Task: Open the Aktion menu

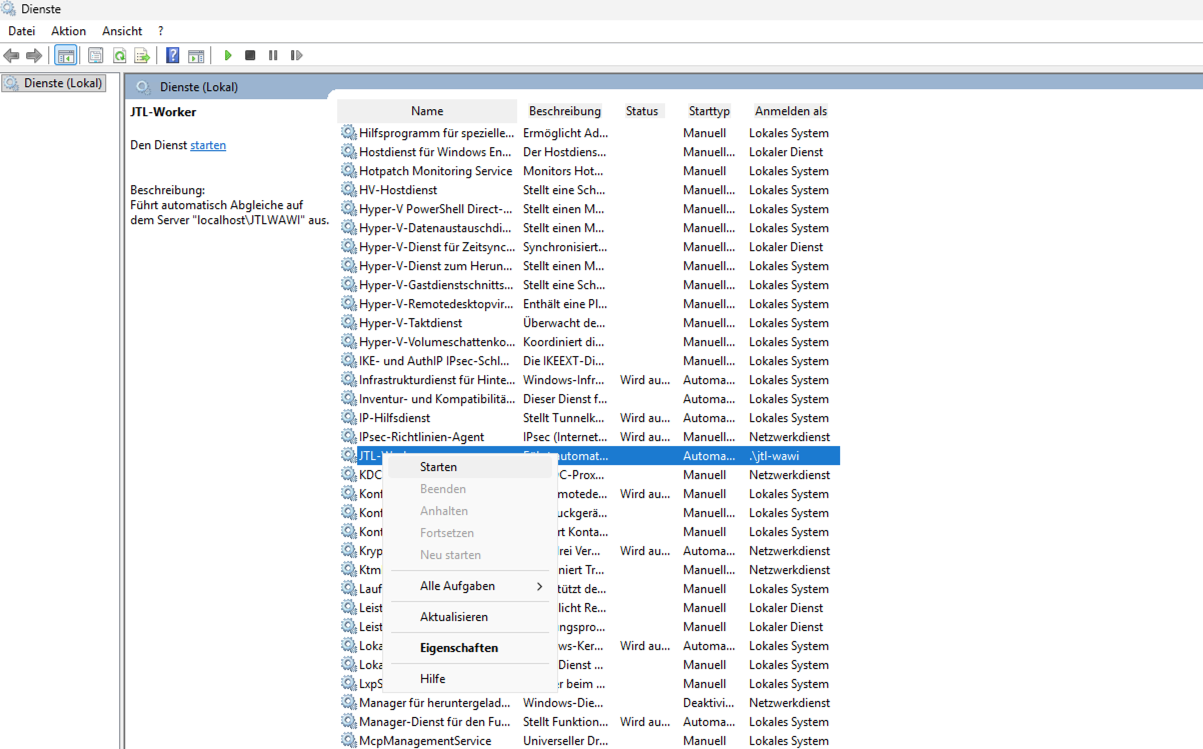Action: pyautogui.click(x=68, y=31)
